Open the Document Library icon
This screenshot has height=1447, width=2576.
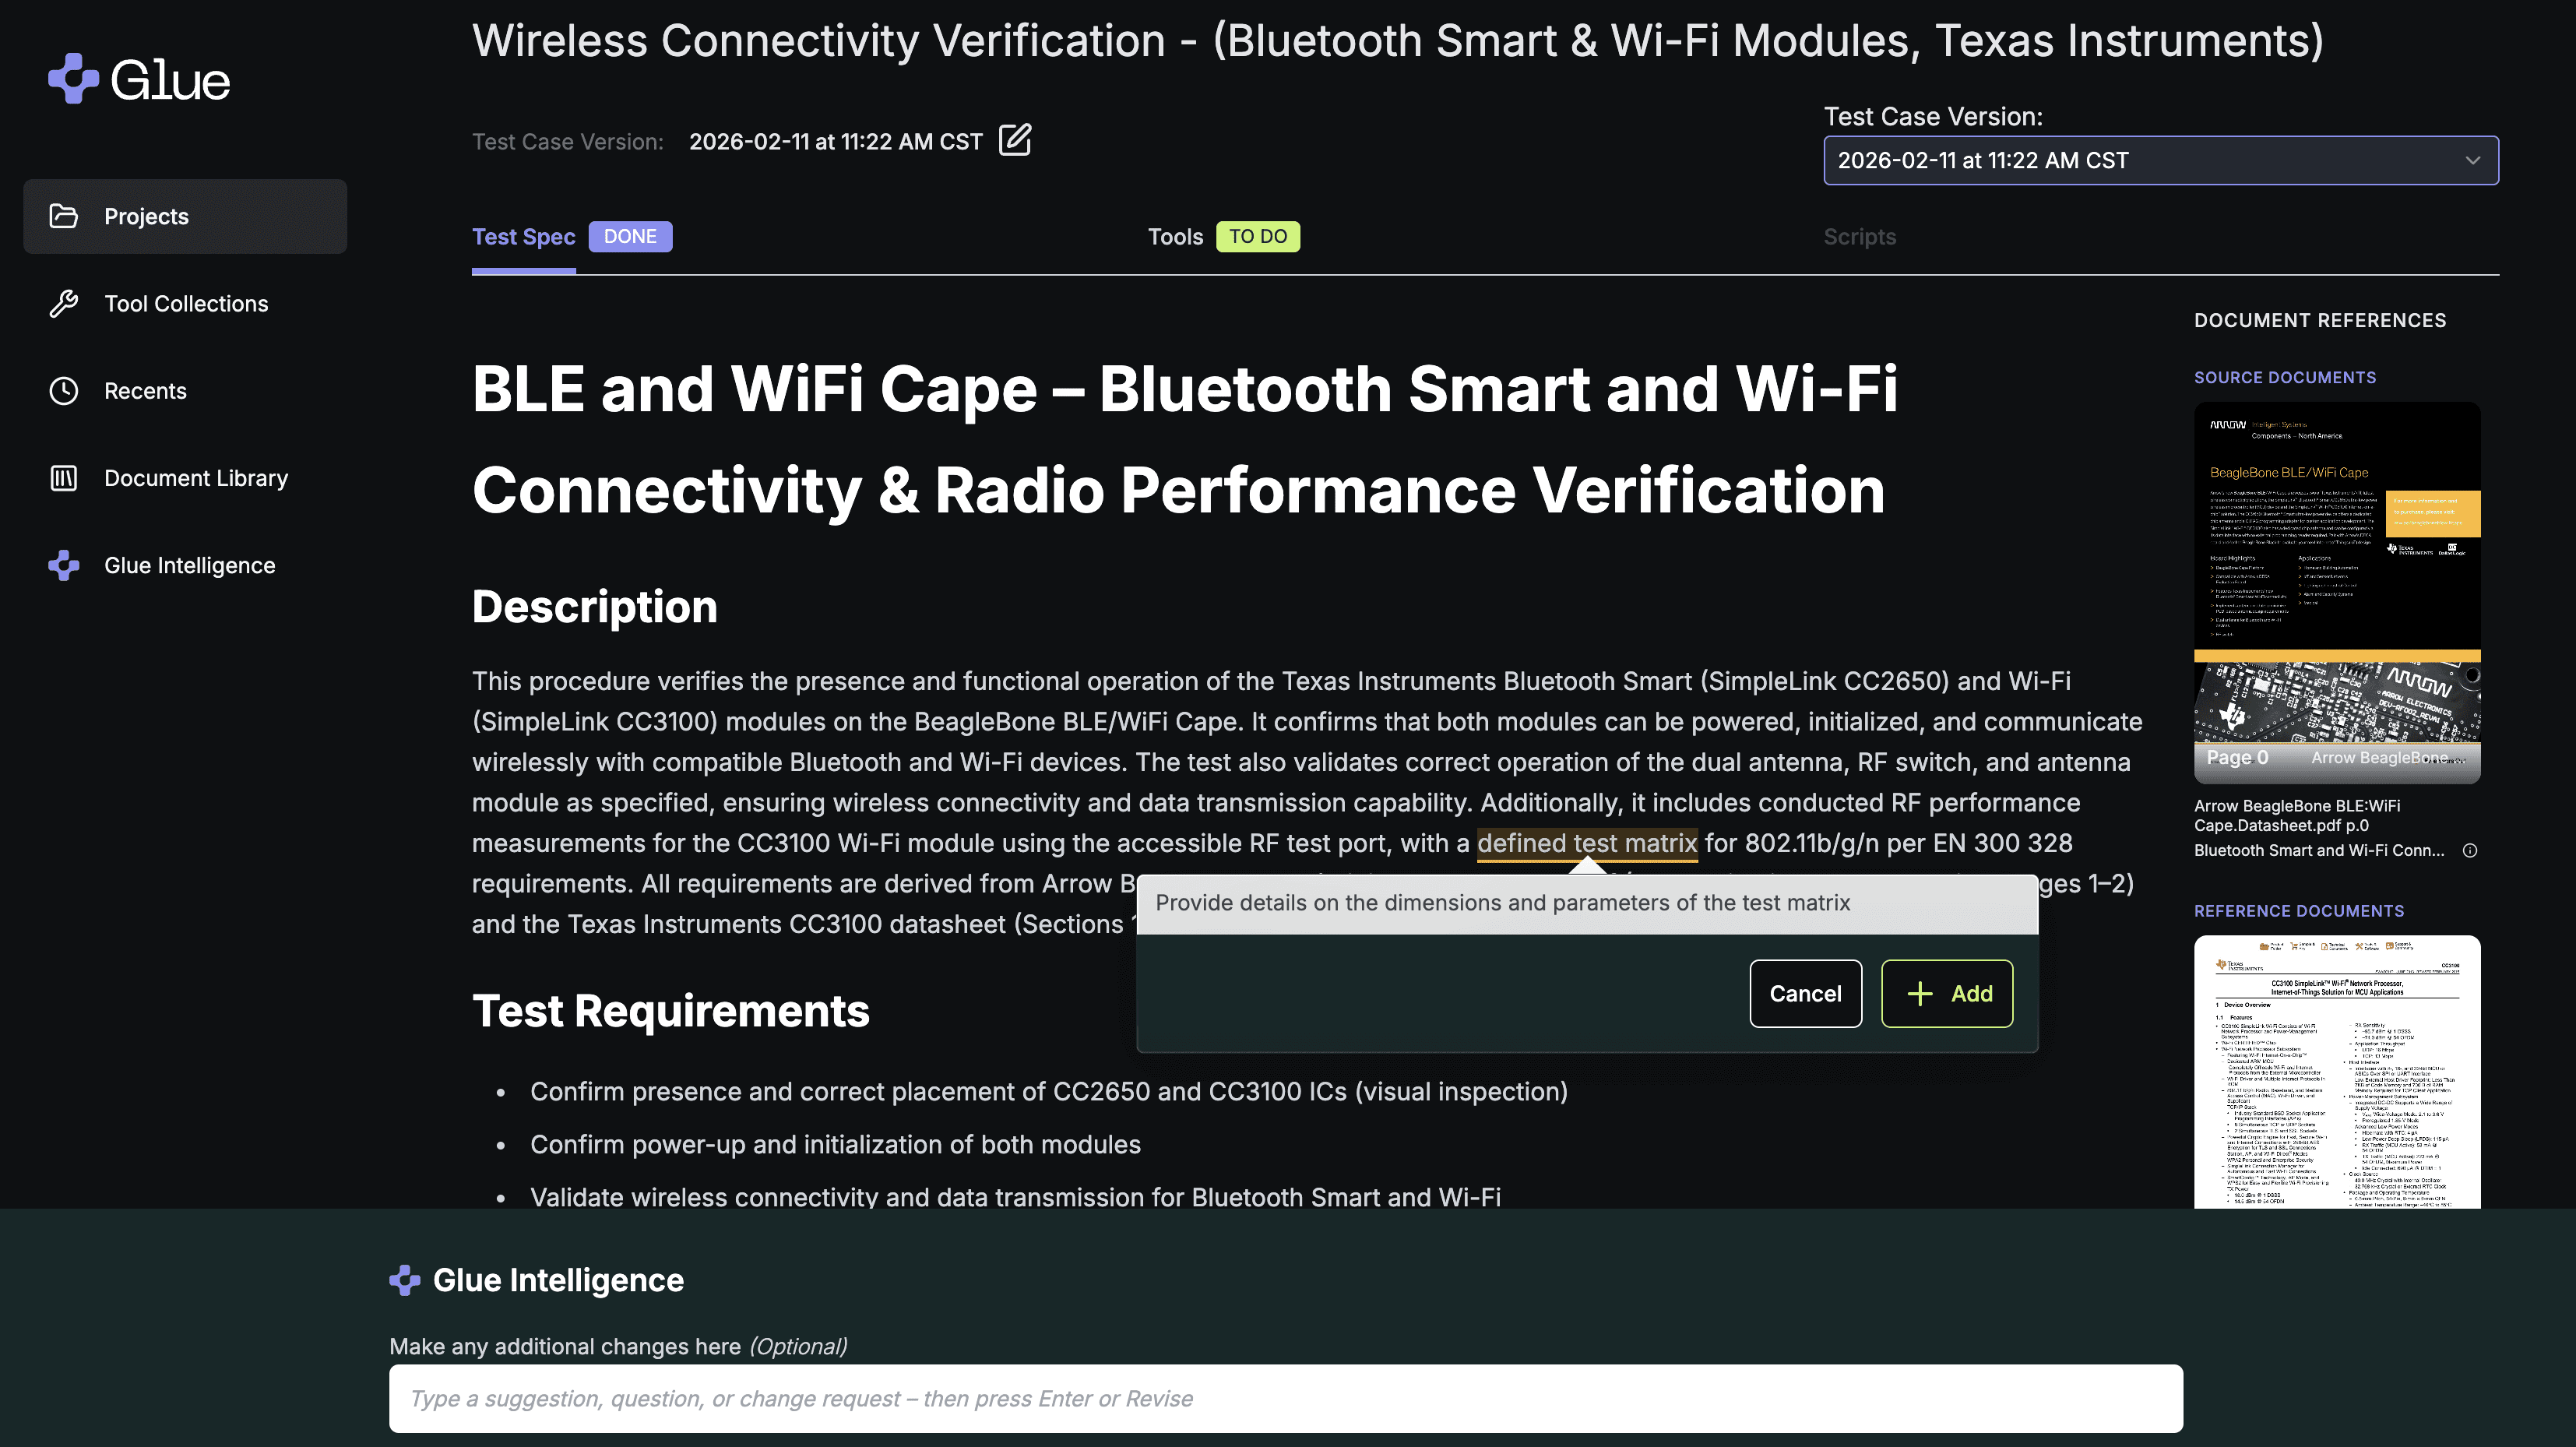click(x=64, y=478)
